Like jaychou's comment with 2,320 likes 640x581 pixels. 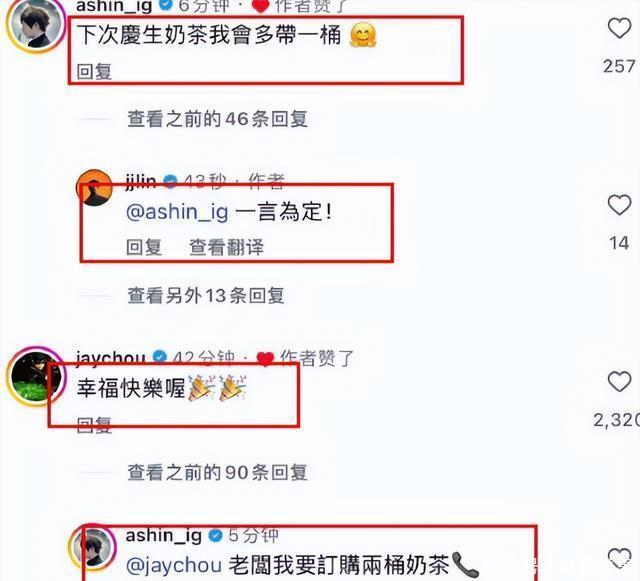click(619, 381)
